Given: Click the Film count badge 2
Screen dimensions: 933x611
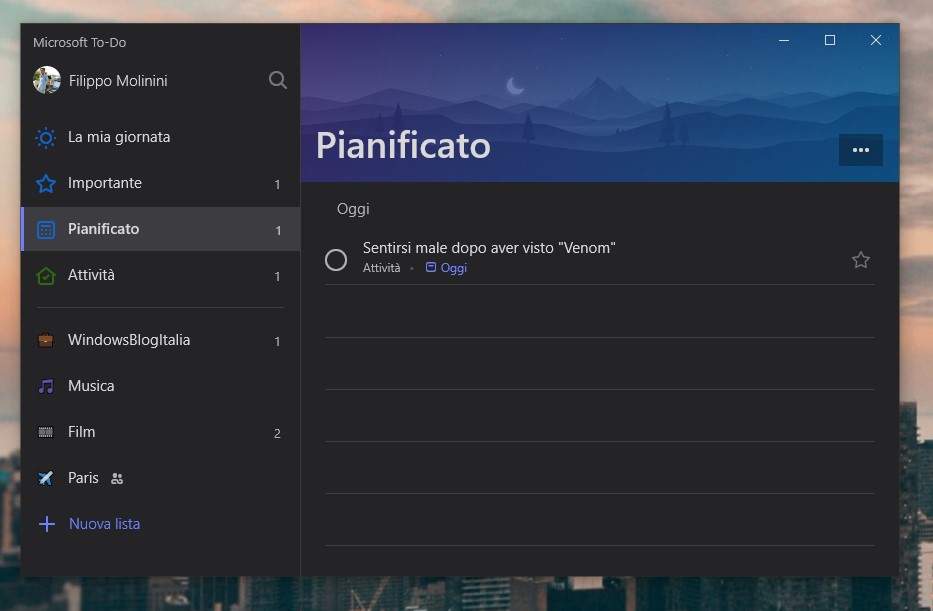Looking at the screenshot, I should pos(277,433).
